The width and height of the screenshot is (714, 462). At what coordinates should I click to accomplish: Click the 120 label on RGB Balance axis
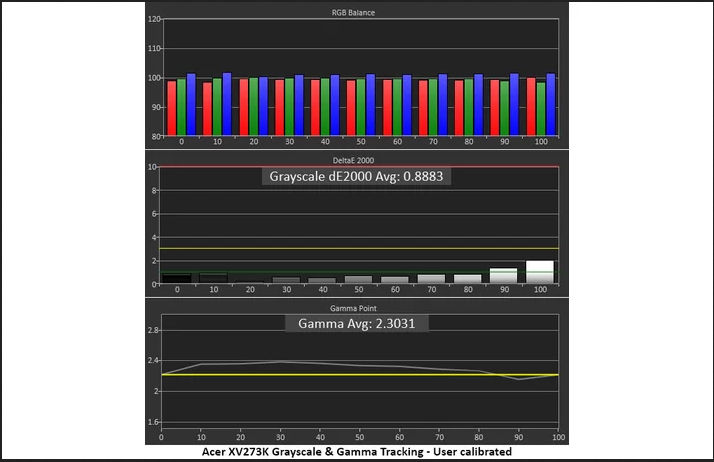pyautogui.click(x=153, y=20)
